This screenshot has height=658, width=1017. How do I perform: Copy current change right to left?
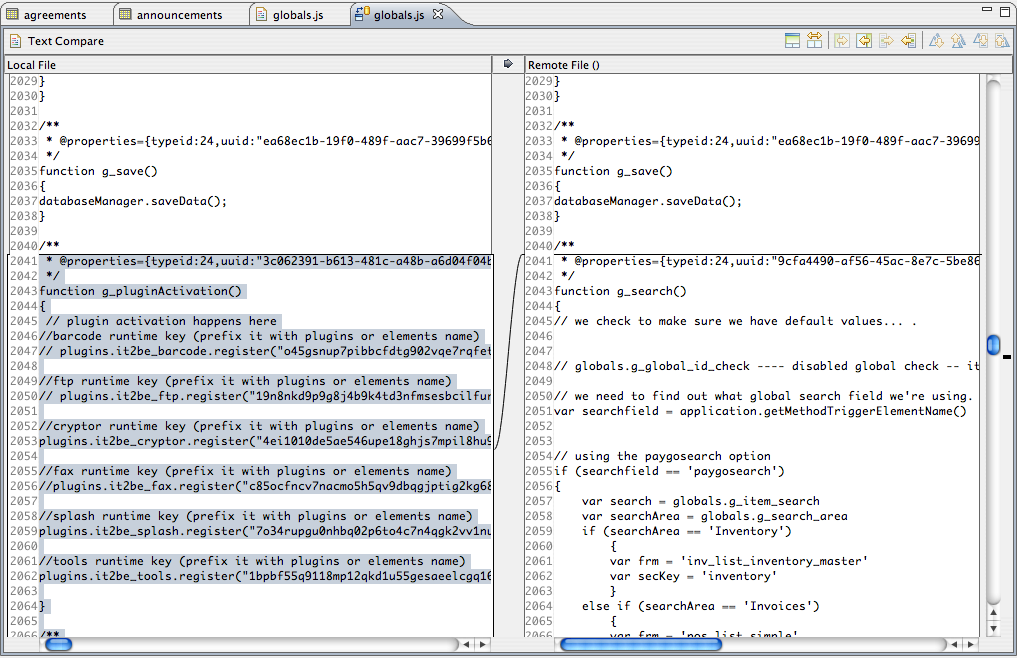coord(908,40)
